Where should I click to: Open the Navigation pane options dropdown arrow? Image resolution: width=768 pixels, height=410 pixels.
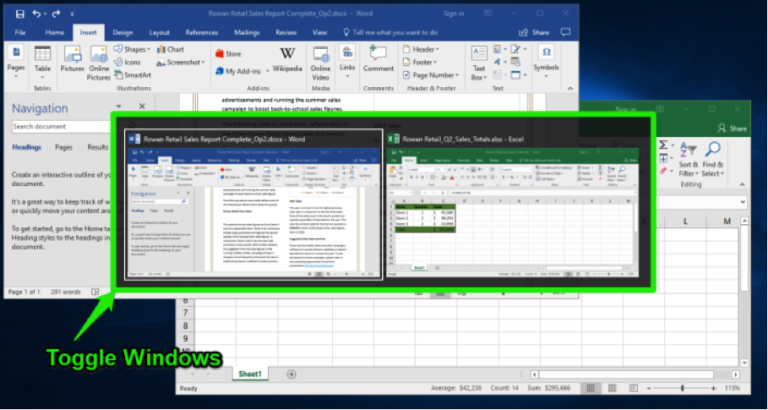(119, 106)
